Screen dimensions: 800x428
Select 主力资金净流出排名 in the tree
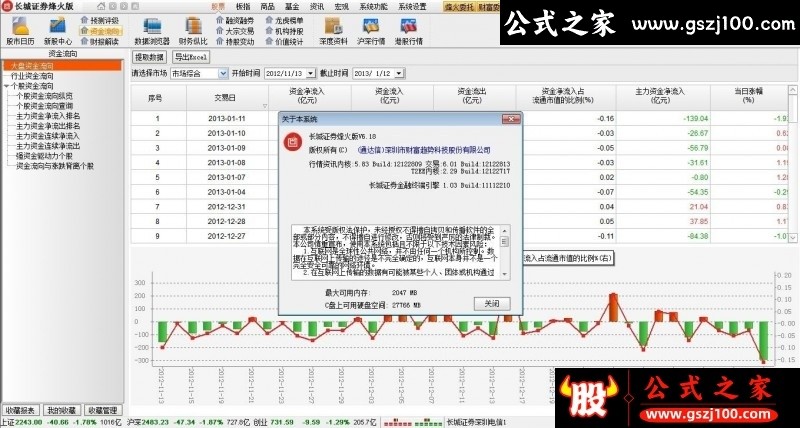coord(48,125)
